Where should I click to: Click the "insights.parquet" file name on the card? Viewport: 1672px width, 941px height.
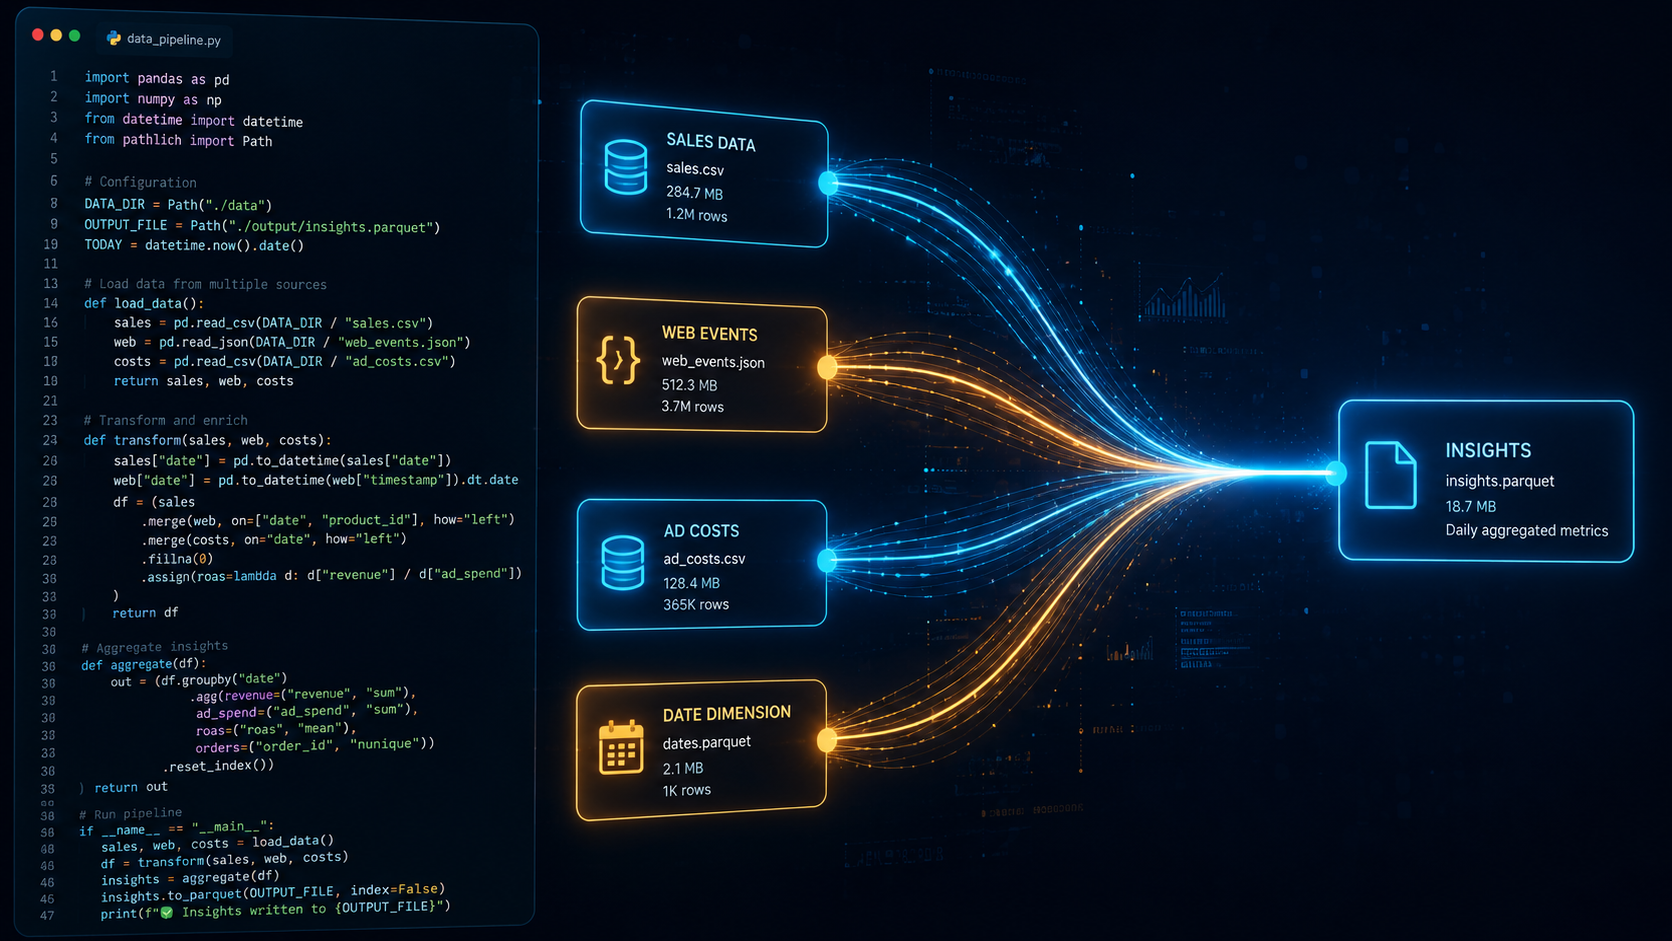tap(1500, 481)
